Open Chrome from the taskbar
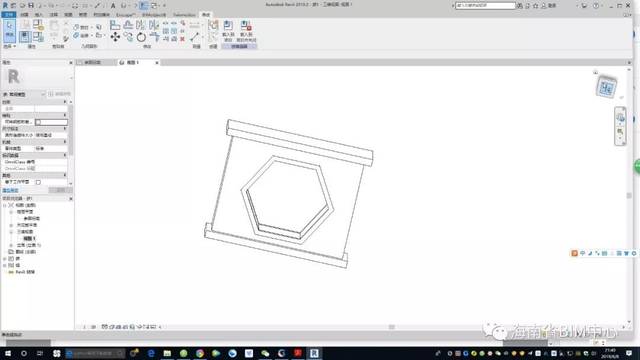This screenshot has width=640, height=360. point(200,353)
